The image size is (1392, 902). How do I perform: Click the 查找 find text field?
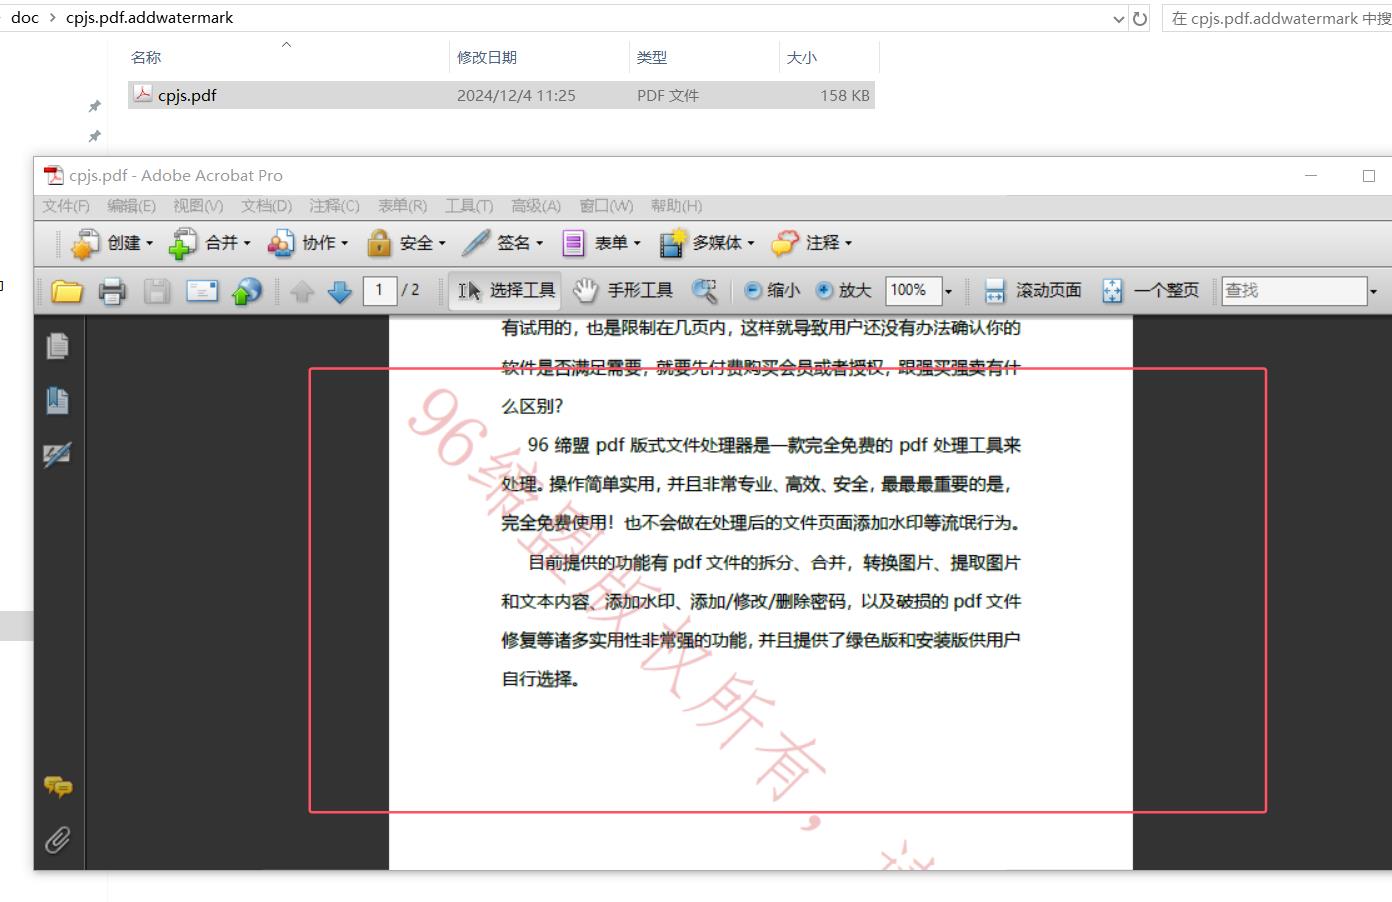pos(1294,291)
